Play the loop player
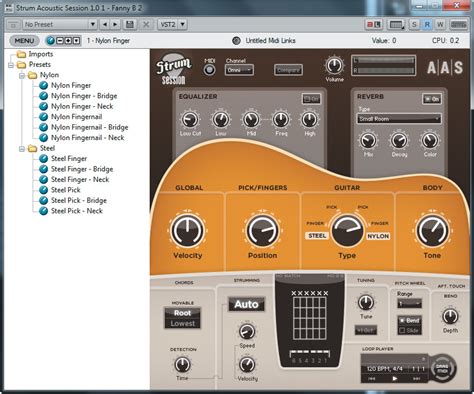474x394 pixels. pos(395,379)
